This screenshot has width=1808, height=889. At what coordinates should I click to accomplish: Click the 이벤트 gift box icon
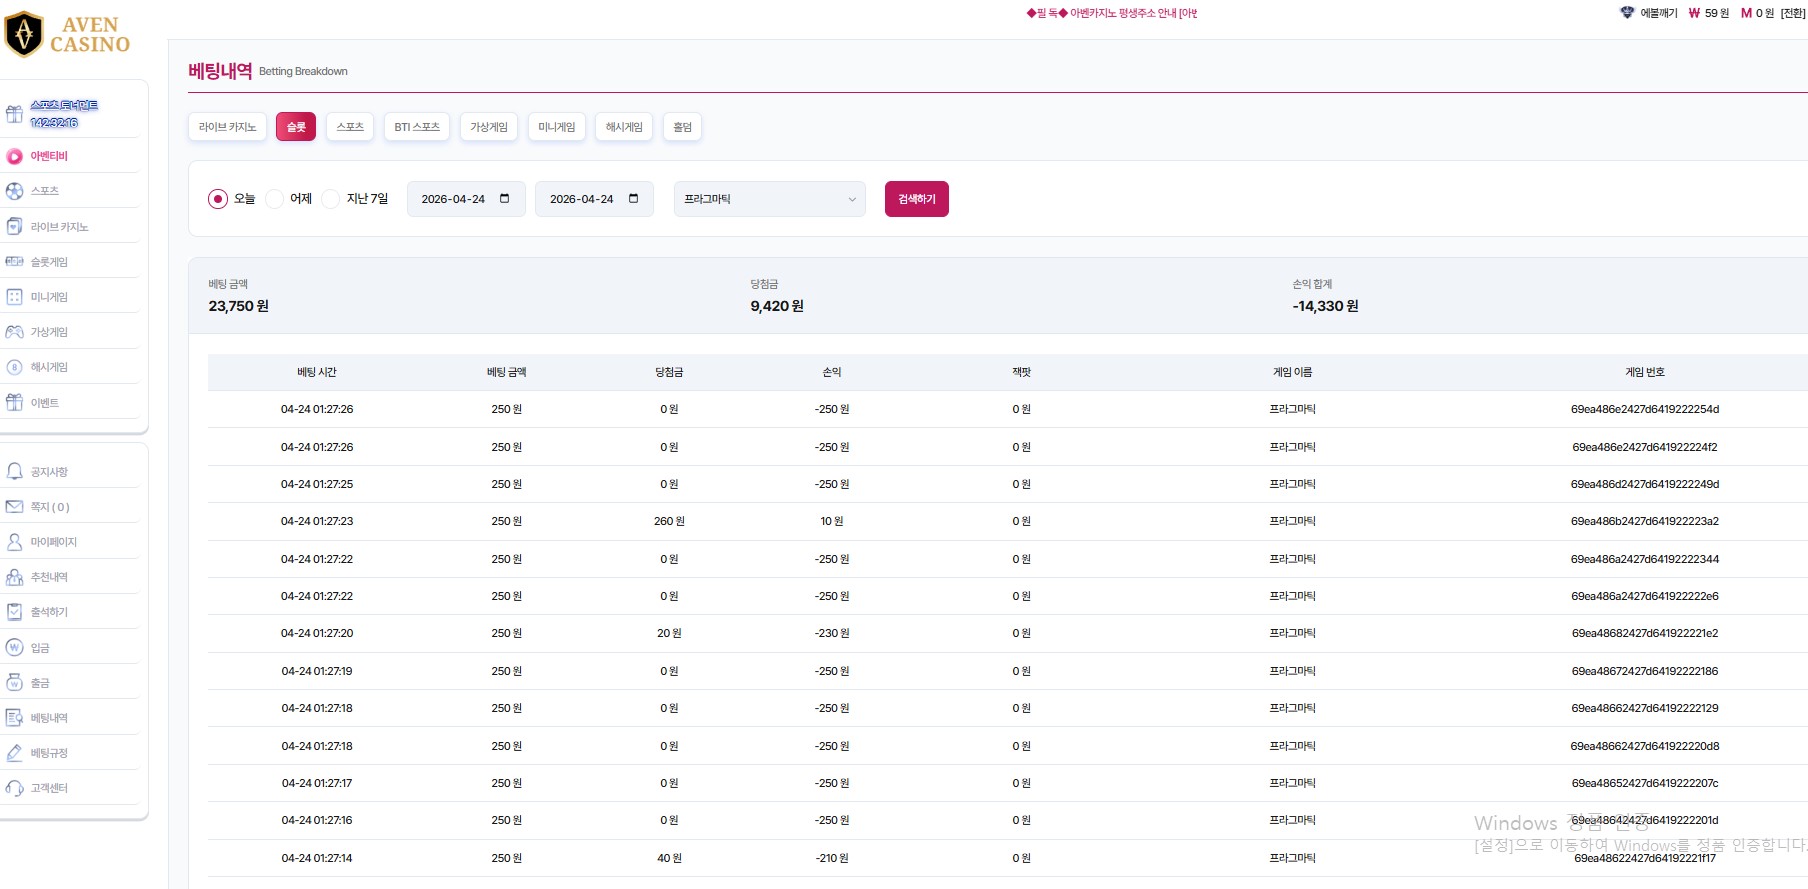(x=14, y=403)
